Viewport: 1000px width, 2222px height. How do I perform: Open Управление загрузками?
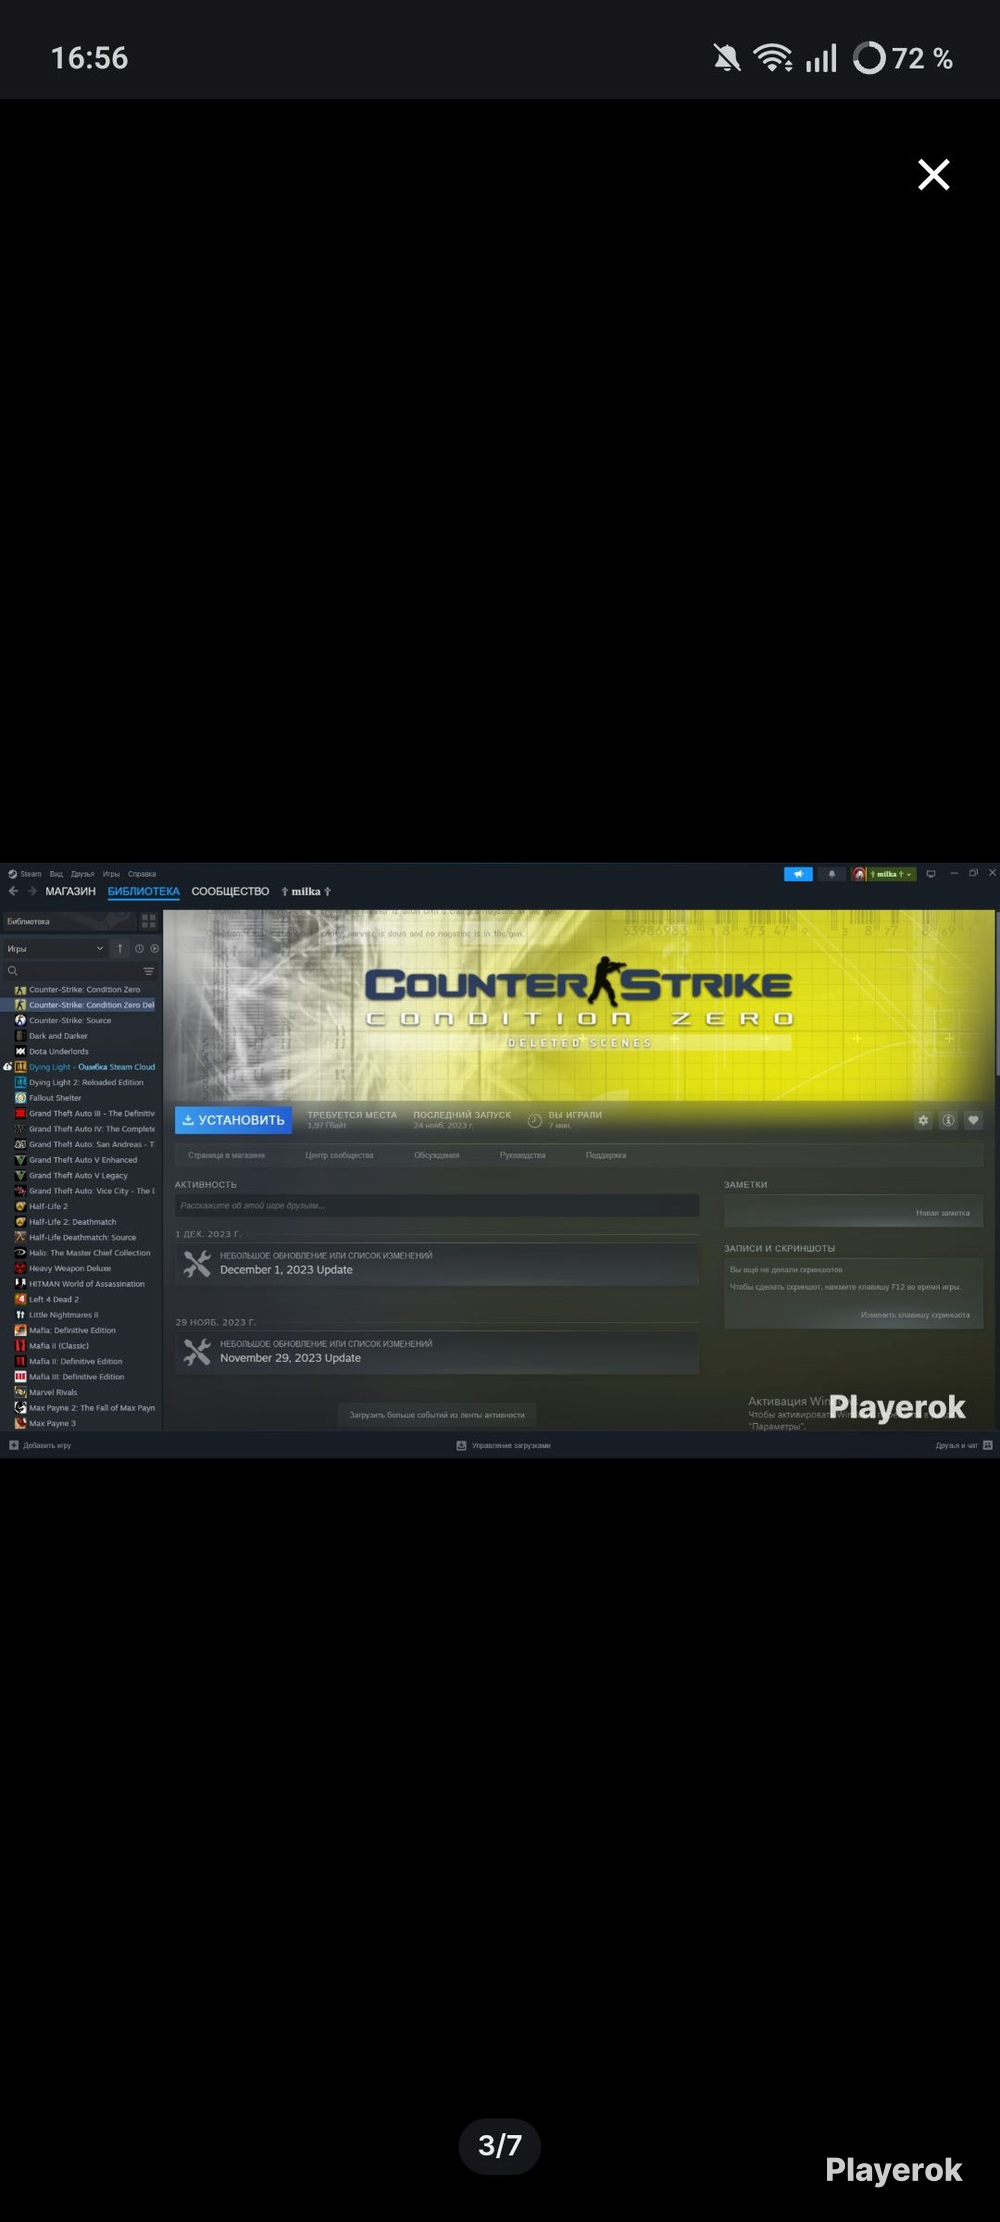pos(503,1445)
